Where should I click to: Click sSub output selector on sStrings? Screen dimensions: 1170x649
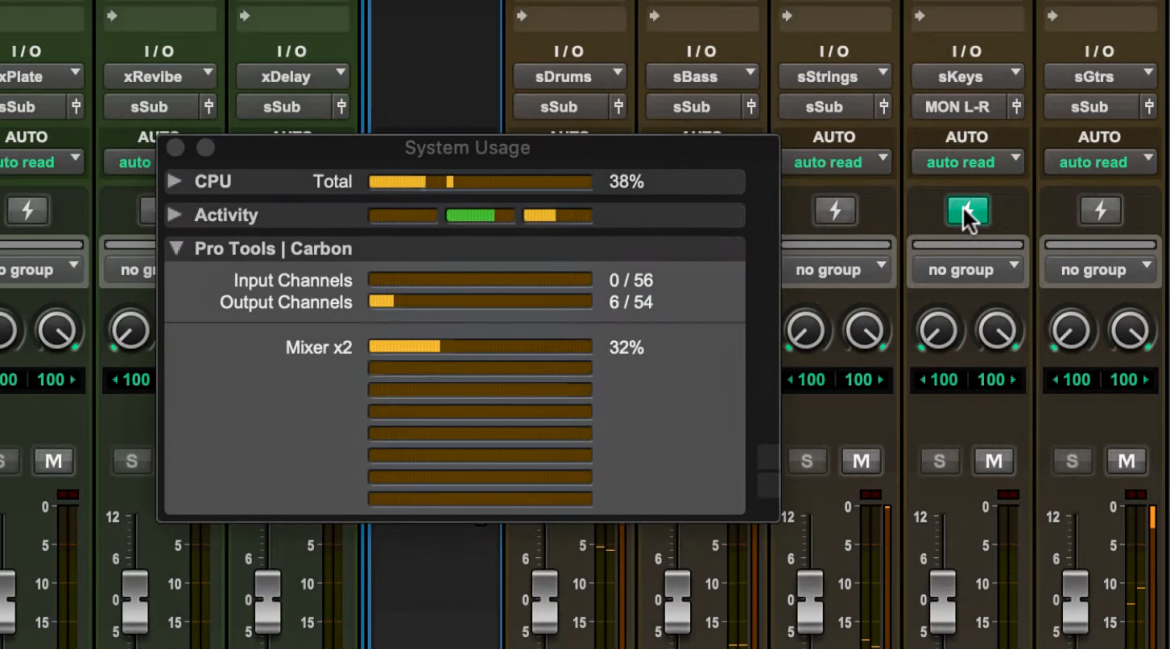pyautogui.click(x=825, y=107)
